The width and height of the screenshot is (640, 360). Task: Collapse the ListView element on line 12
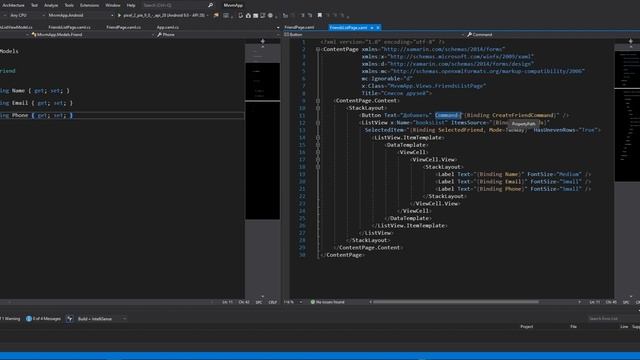pos(318,123)
